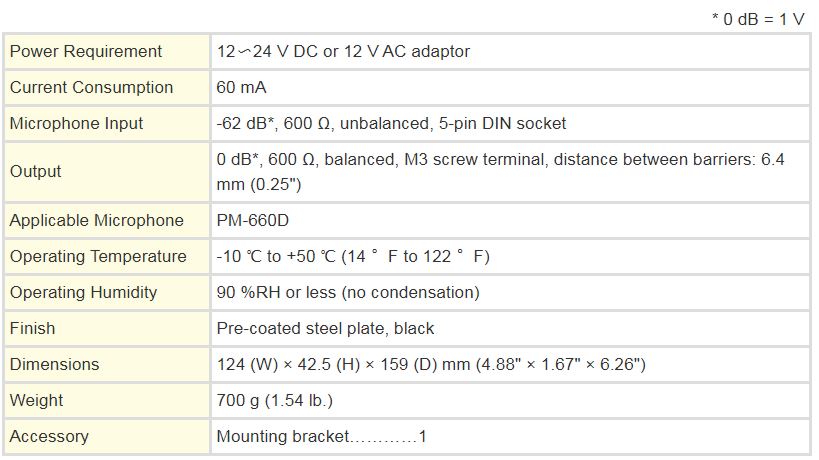Screen dimensions: 819x460
Task: Select the Microphone Input row label
Action: point(76,123)
